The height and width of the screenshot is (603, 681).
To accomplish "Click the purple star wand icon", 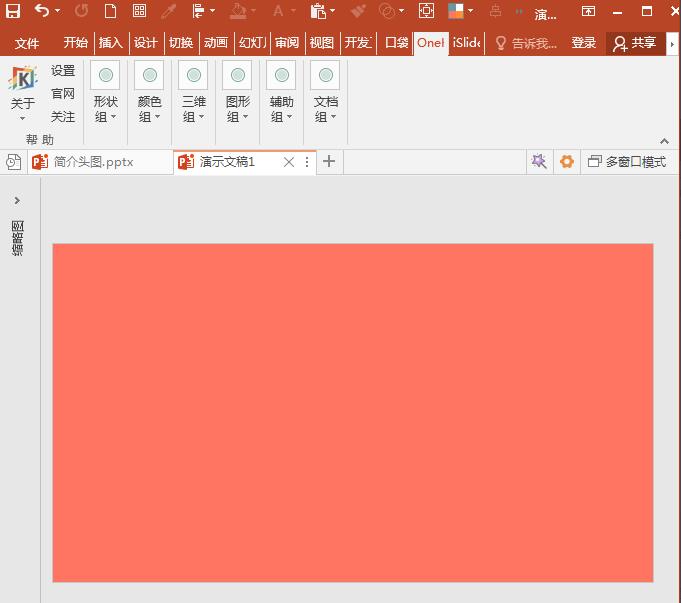I will 539,162.
